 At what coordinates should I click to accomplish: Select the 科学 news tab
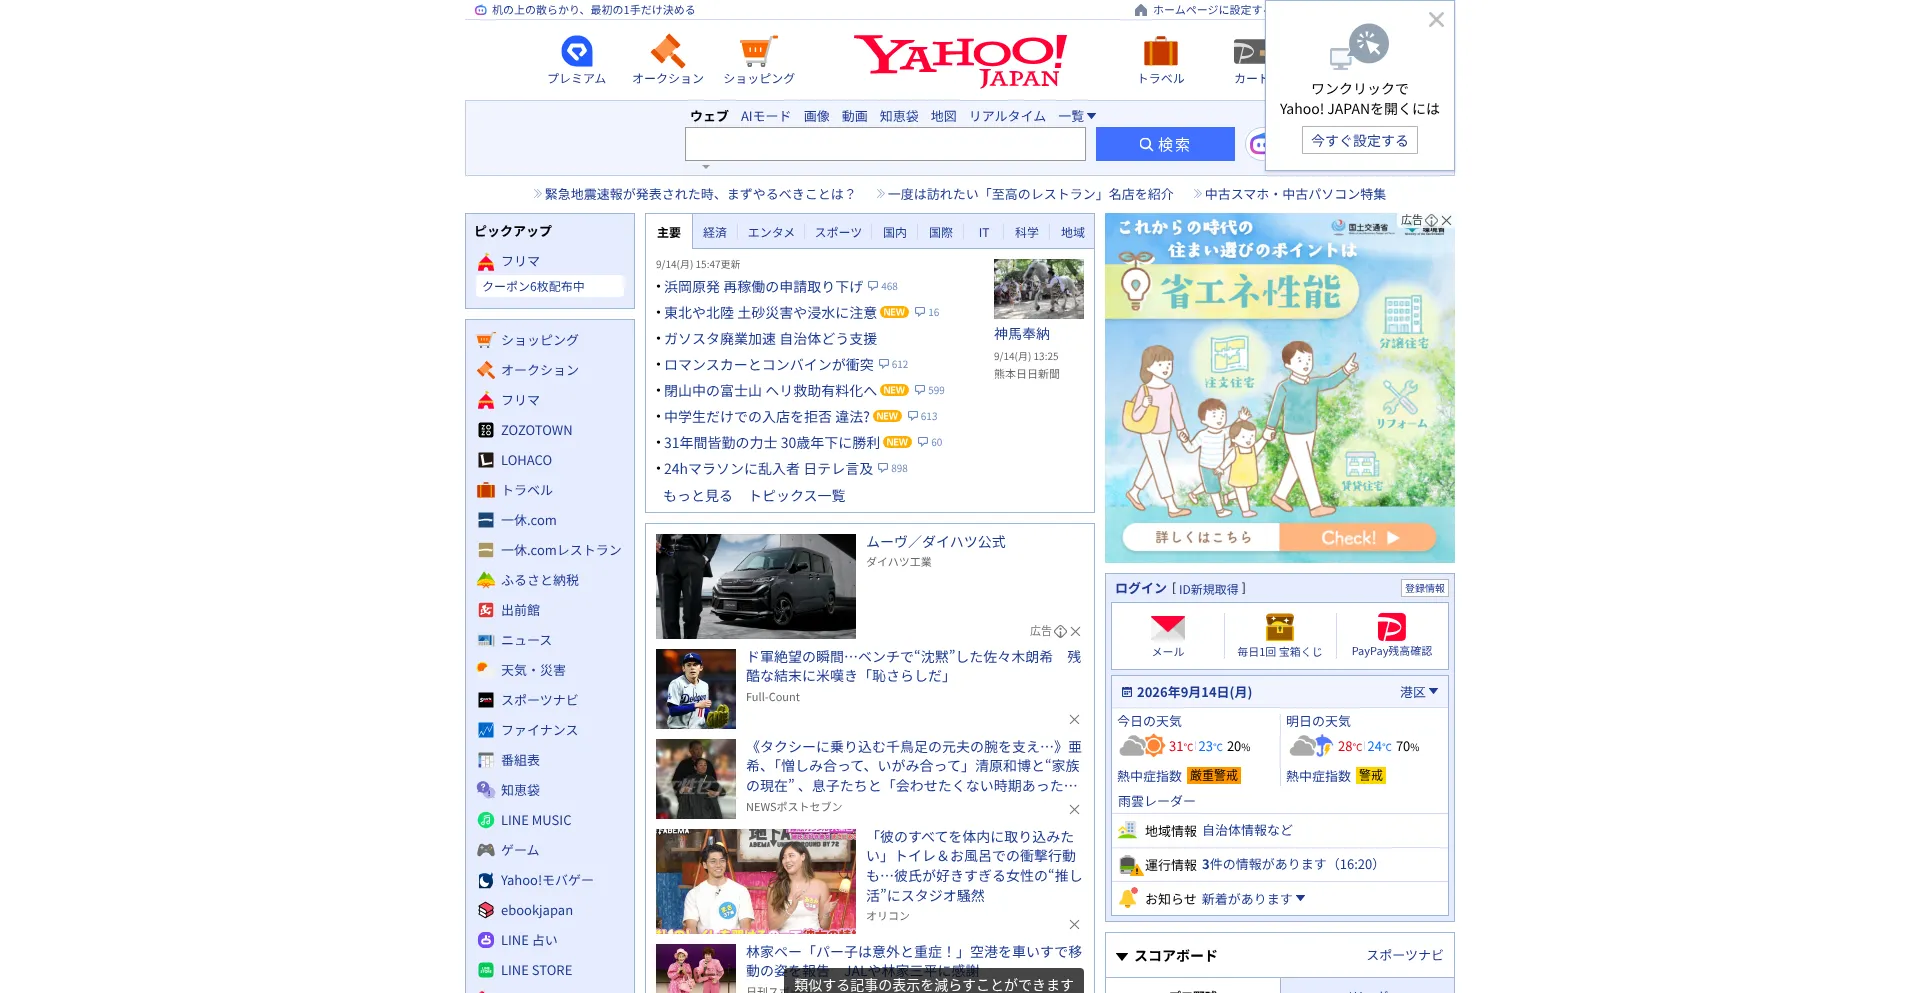(1027, 232)
